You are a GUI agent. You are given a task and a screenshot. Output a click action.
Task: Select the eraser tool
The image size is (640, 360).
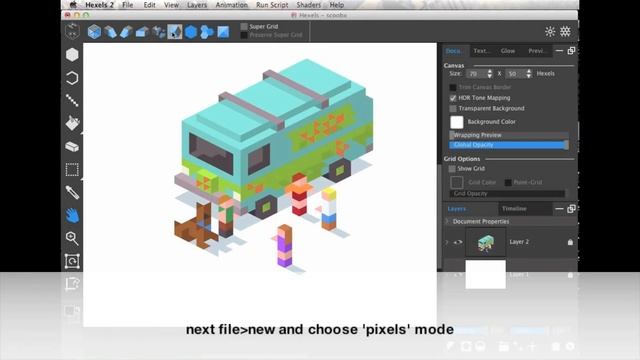click(72, 147)
